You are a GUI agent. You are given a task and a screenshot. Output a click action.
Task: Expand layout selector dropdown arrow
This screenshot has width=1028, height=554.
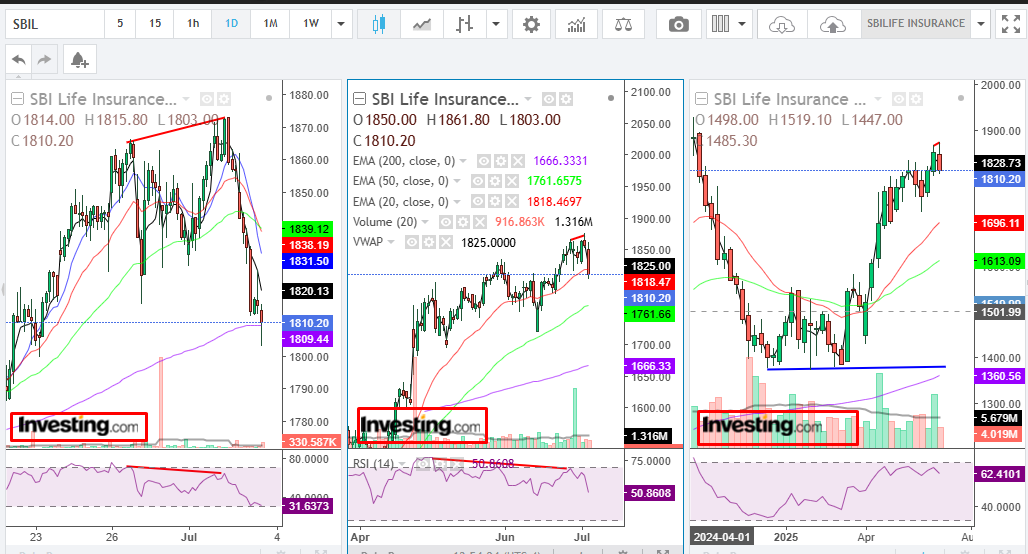(742, 24)
